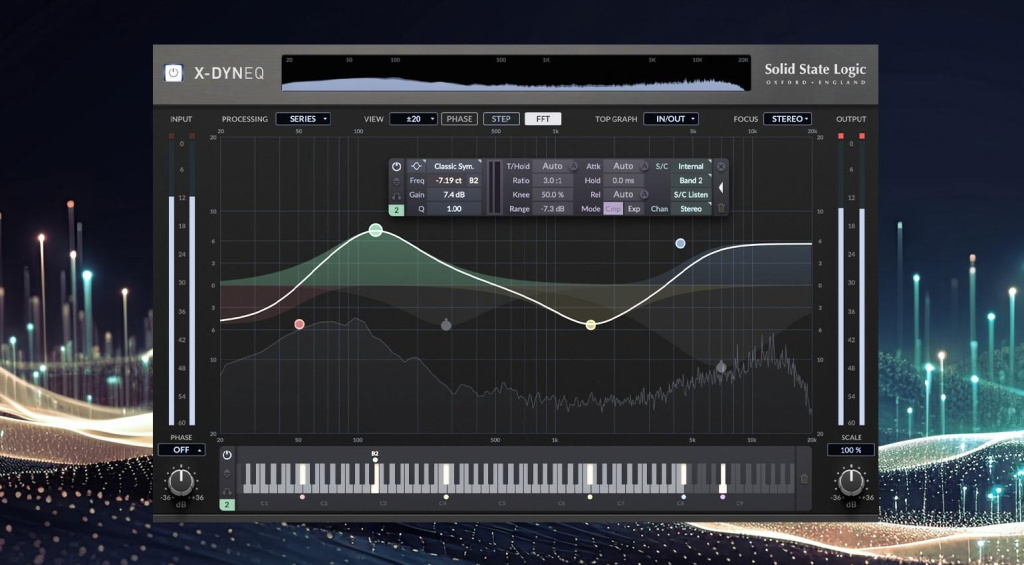Click the Range value -7.3 dB
Viewport: 1024px width, 565px height.
point(553,209)
